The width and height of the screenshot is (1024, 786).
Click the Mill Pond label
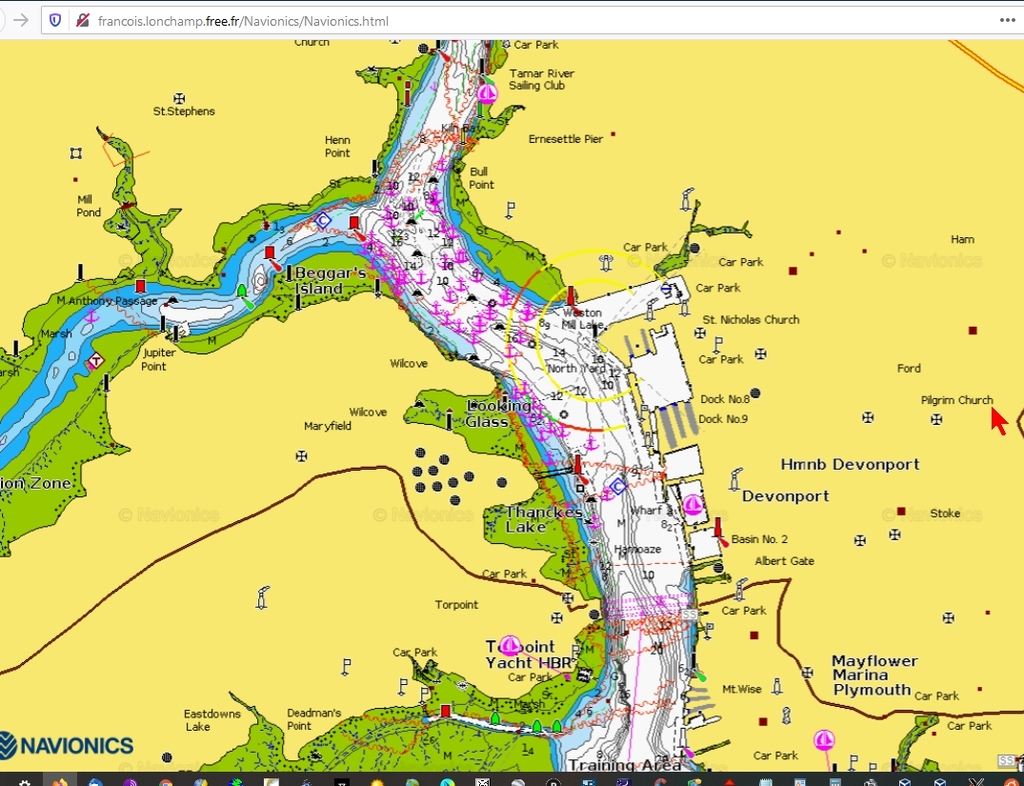pos(89,206)
